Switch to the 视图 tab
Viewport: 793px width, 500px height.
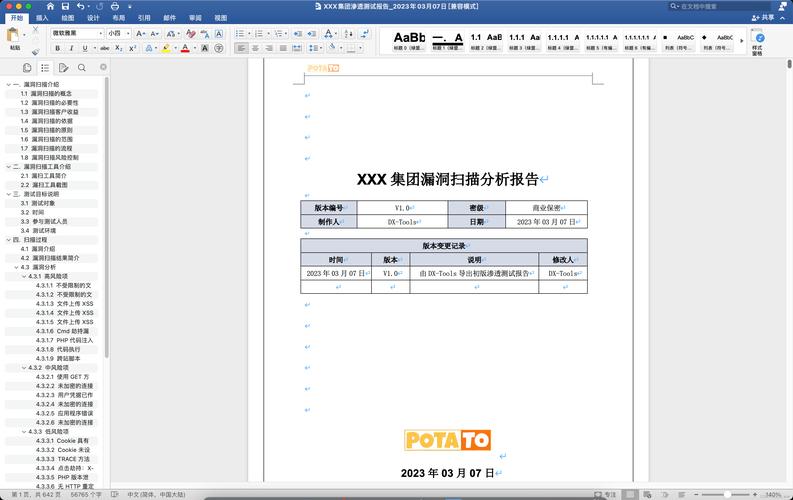221,18
